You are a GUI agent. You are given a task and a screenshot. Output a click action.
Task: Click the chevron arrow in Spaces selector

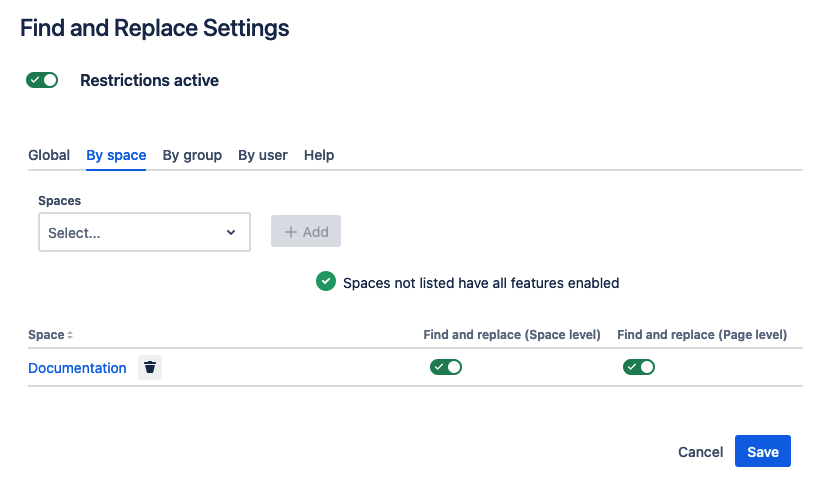coord(231,232)
